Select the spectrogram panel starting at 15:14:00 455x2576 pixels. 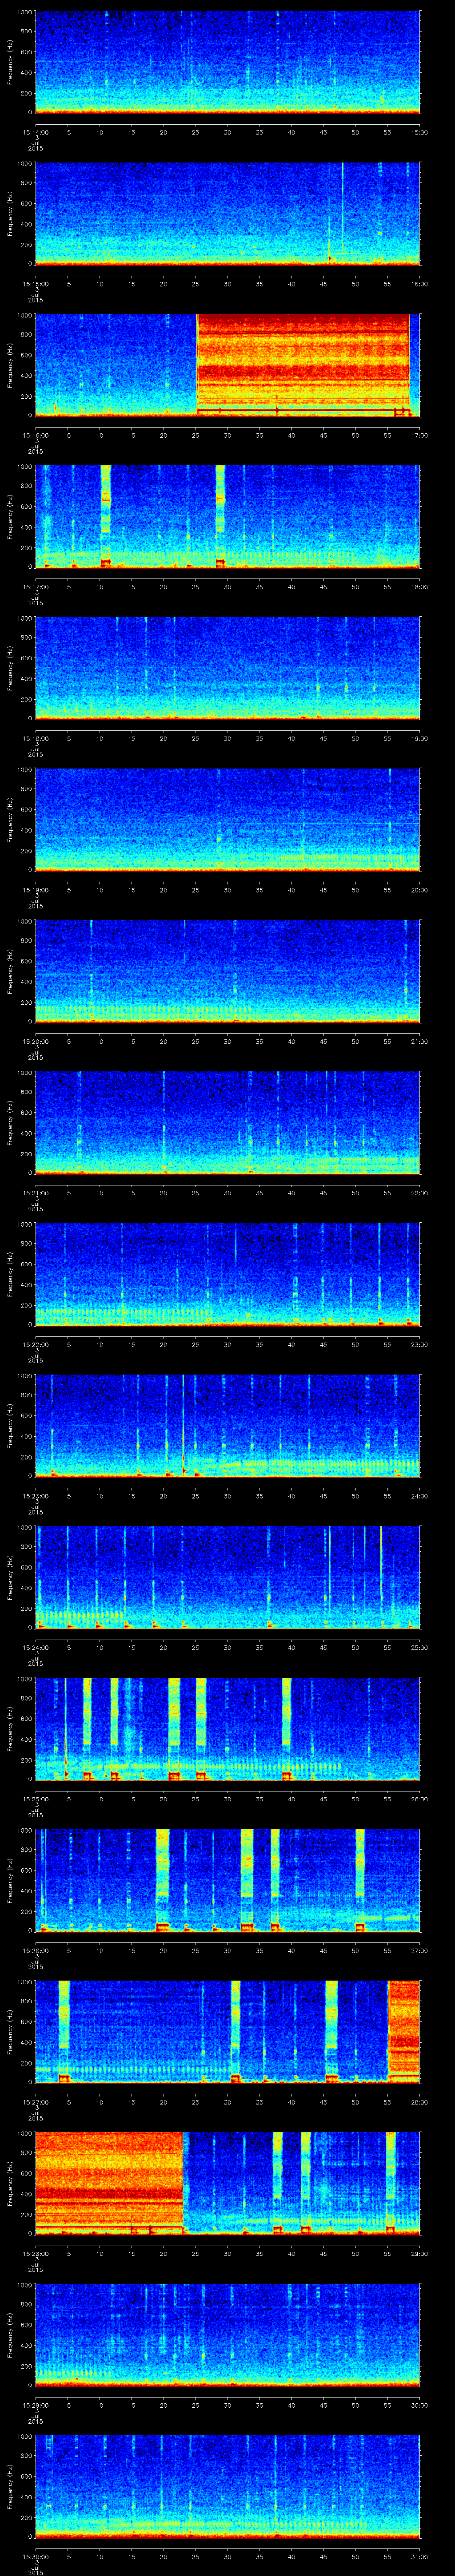tap(228, 62)
